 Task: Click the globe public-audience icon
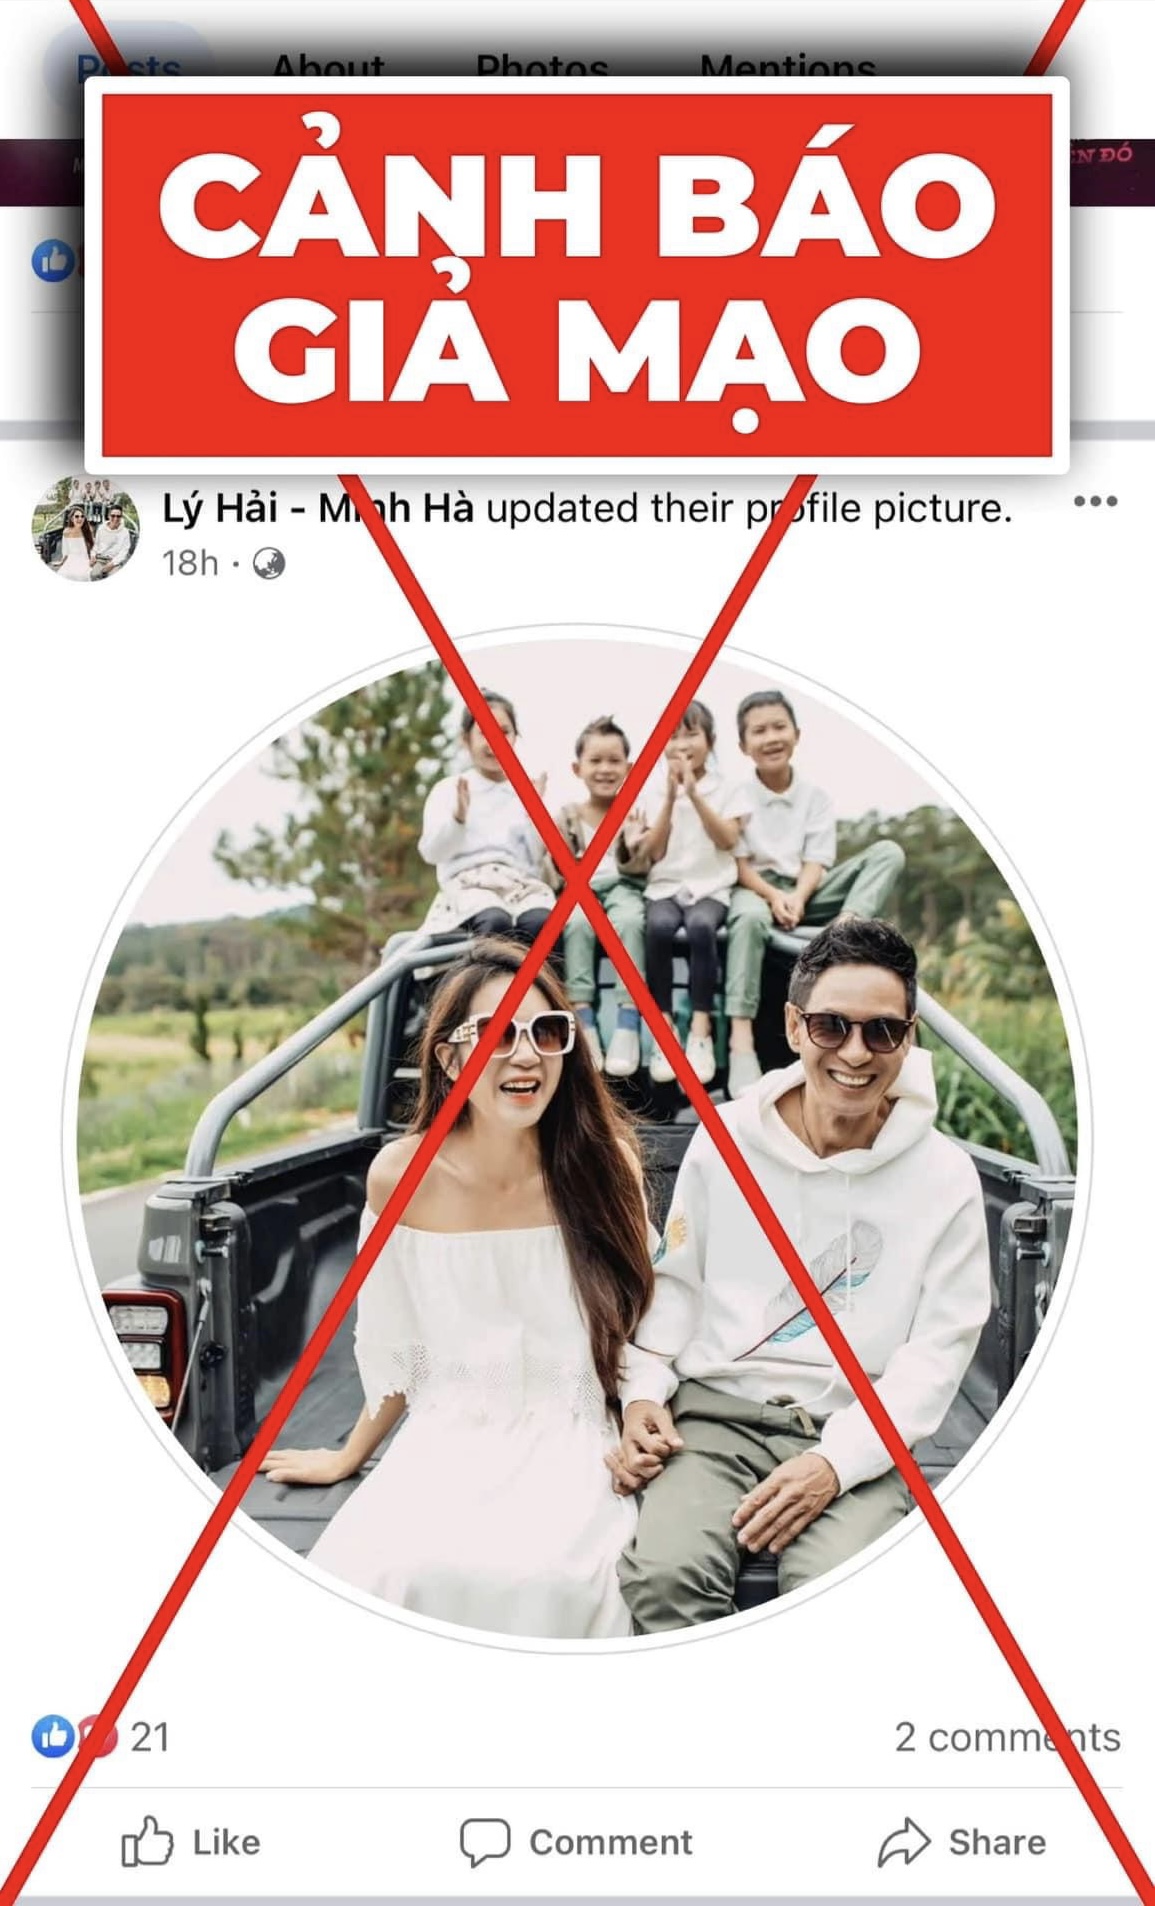268,564
